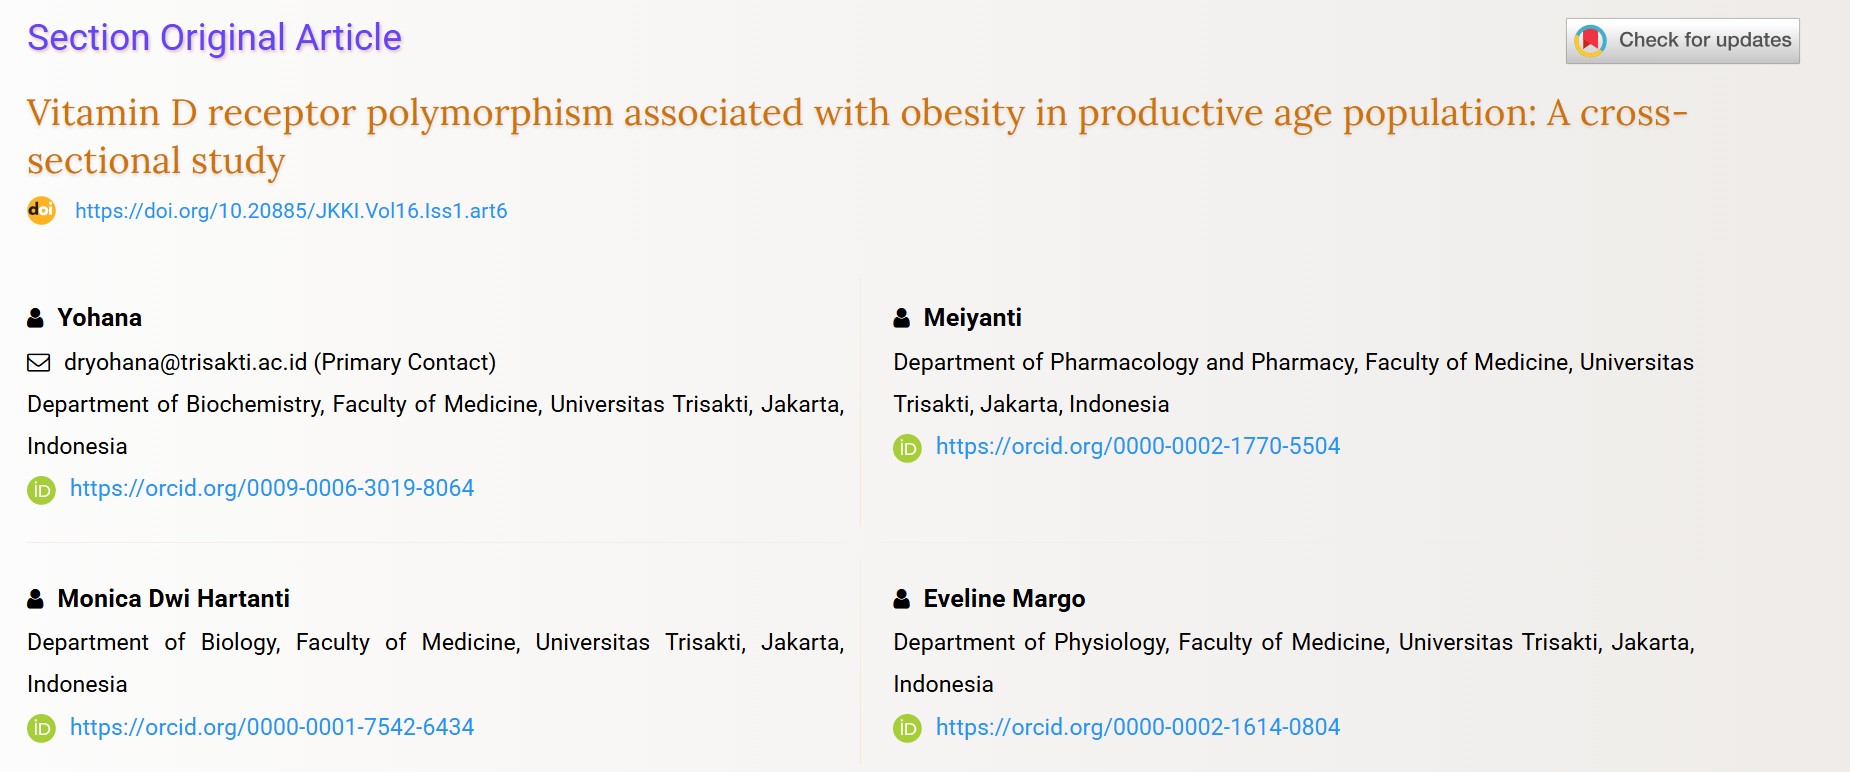Click the Section Original Article heading
1850x772 pixels.
point(214,38)
